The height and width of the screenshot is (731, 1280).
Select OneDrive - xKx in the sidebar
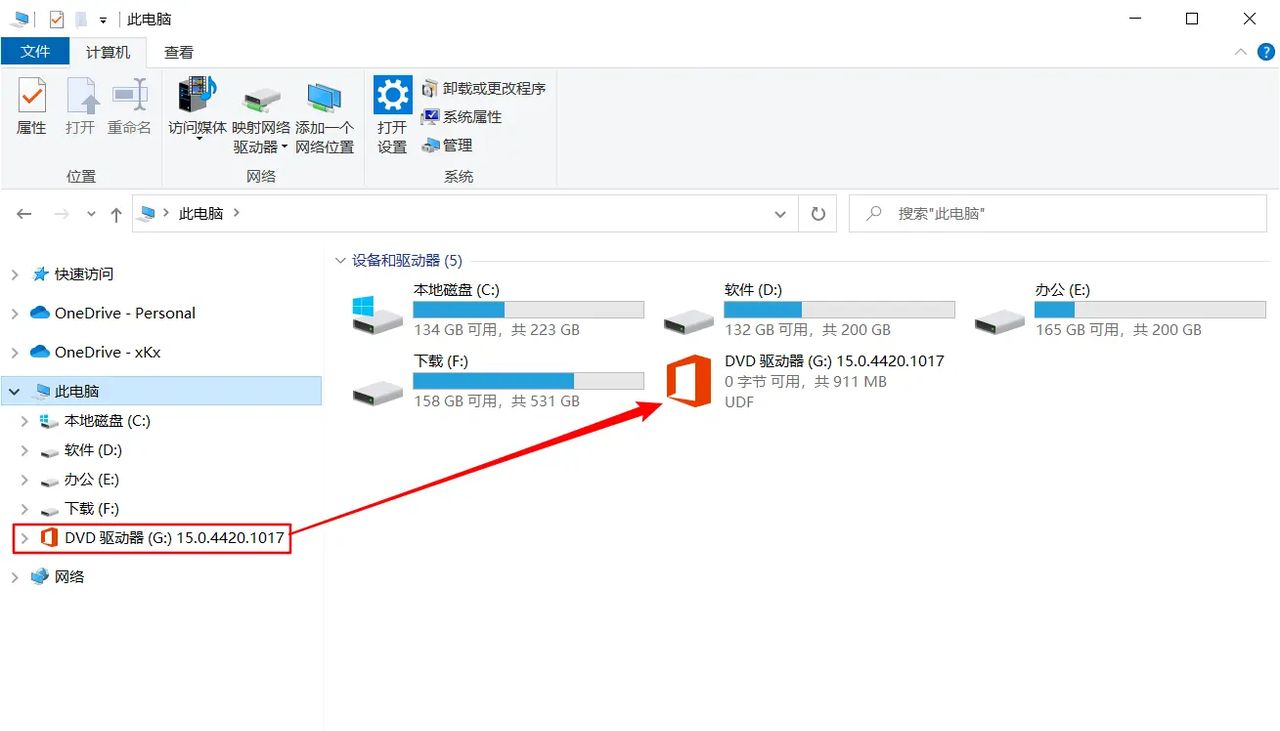point(107,352)
